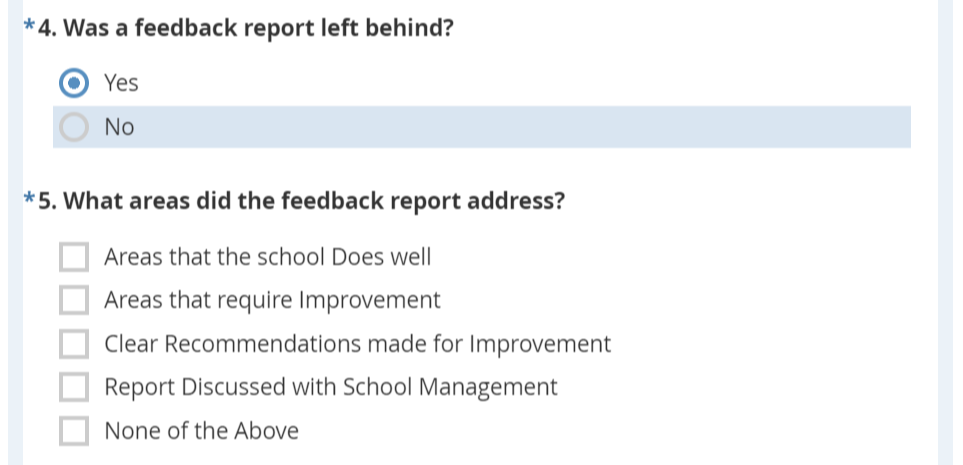
Task: Click the required asterisk beside question 4
Action: (31, 27)
